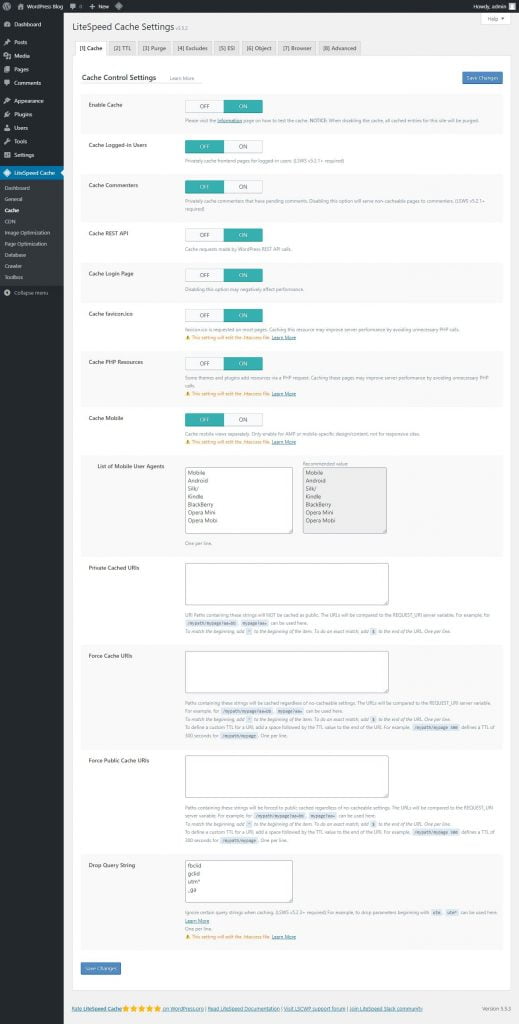Switch Cache Logged-in Users ON

[x=243, y=147]
